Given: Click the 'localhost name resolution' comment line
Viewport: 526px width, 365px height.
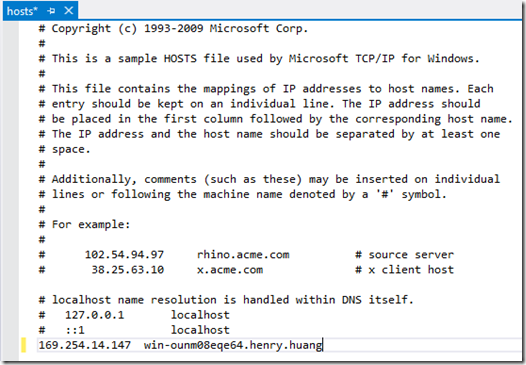Looking at the screenshot, I should [x=226, y=300].
